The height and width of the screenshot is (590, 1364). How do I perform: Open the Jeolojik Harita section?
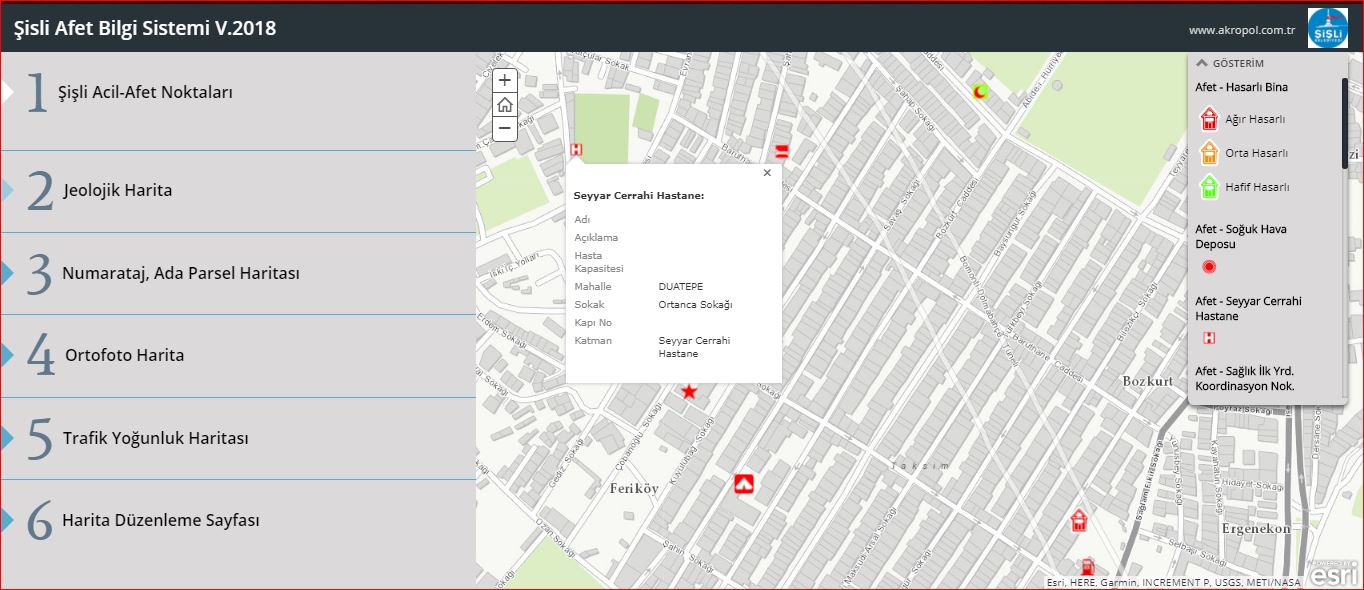tap(117, 190)
